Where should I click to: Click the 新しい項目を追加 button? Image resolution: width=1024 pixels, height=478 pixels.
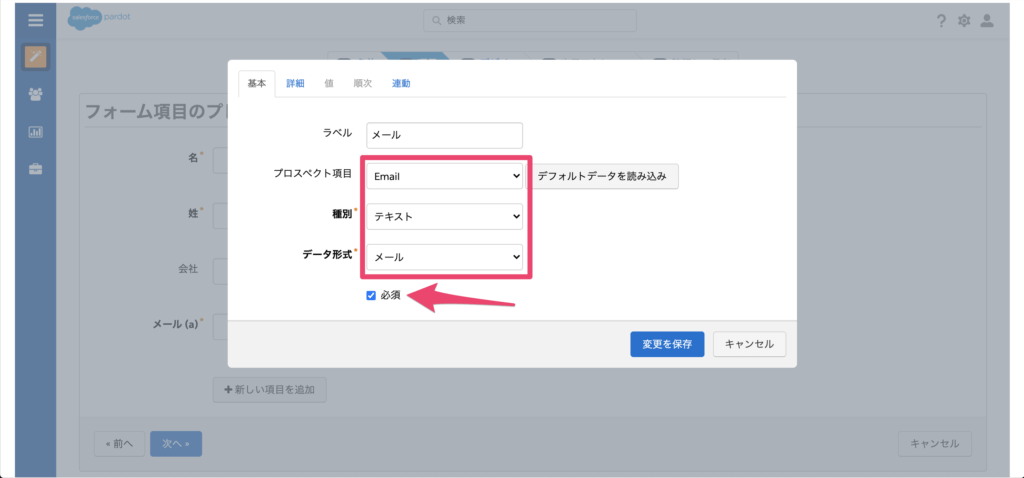click(270, 390)
